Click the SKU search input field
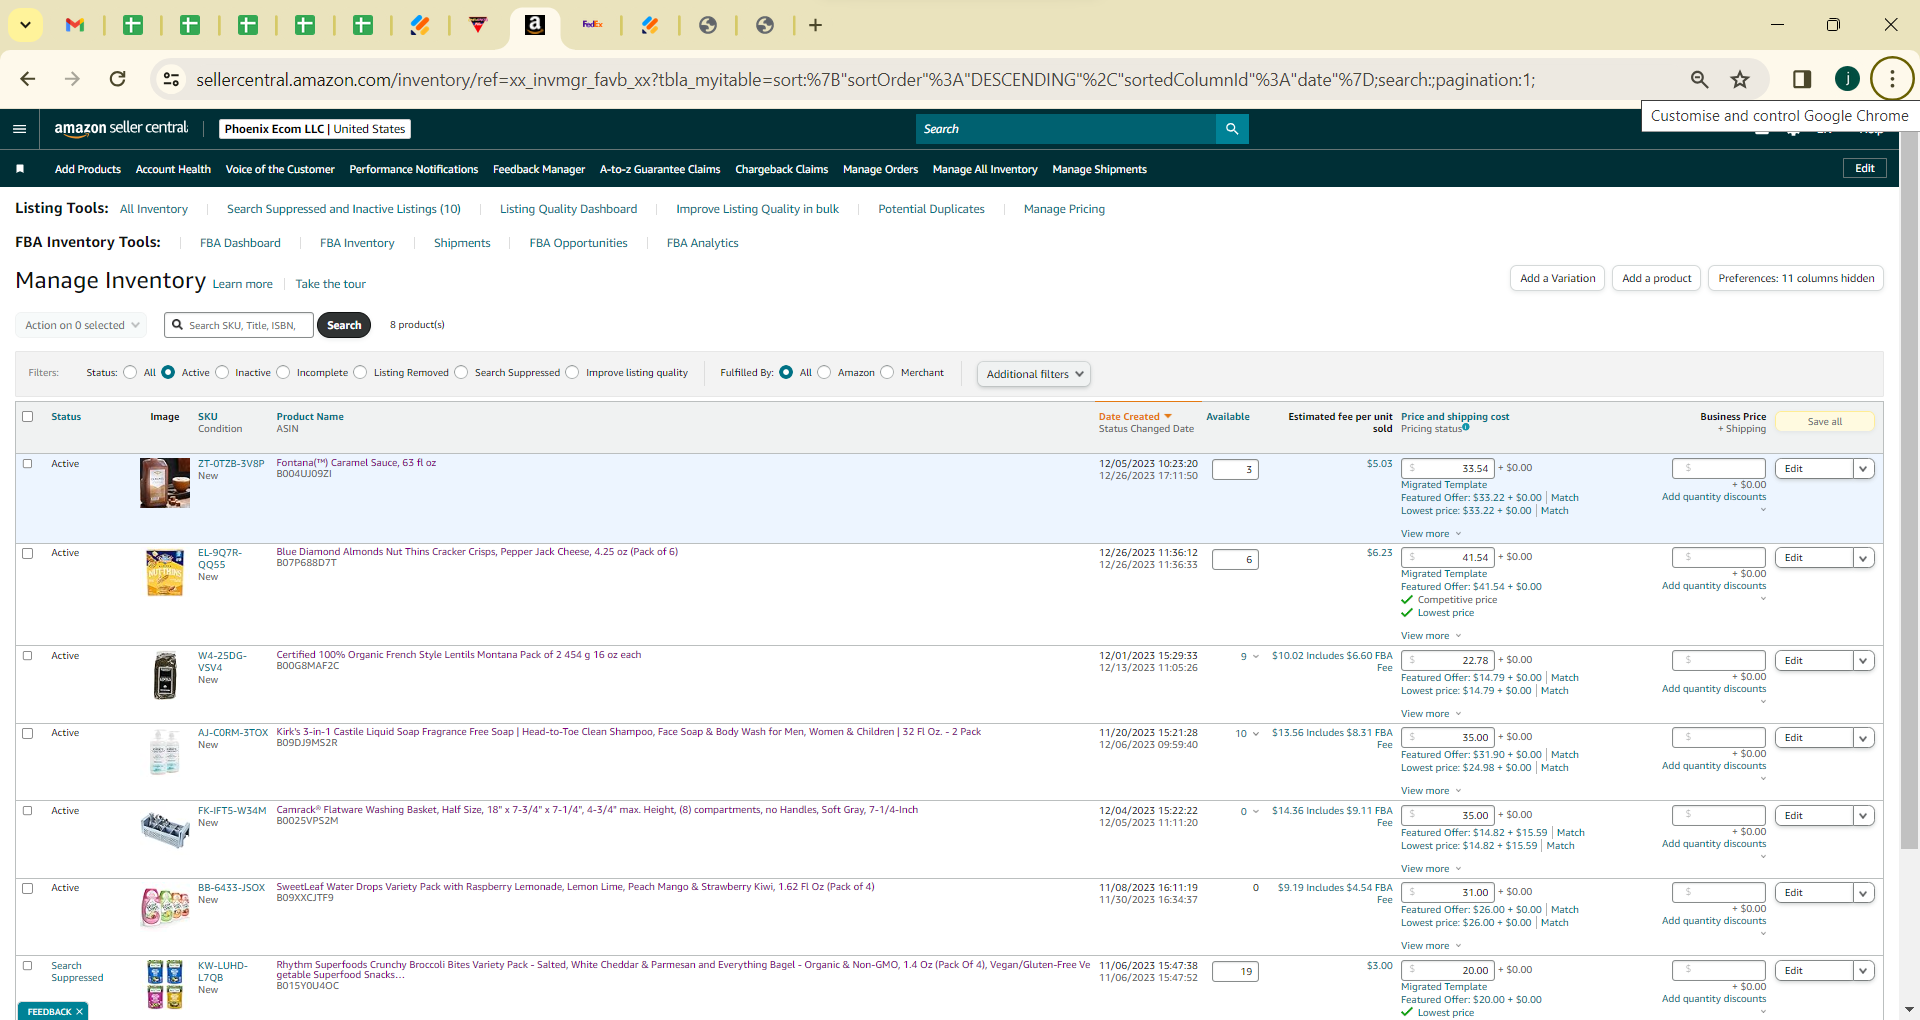Screen dimensions: 1920x1020 239,325
